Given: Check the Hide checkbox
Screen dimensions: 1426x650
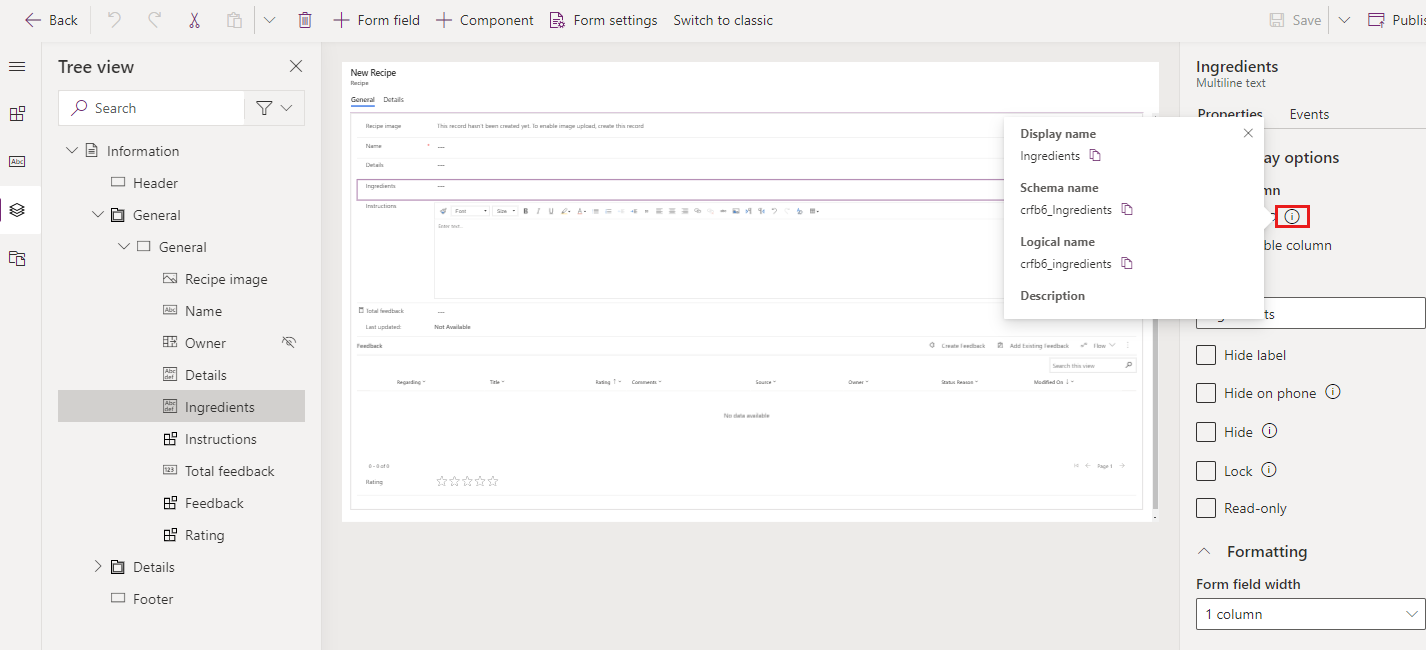Looking at the screenshot, I should click(1206, 432).
